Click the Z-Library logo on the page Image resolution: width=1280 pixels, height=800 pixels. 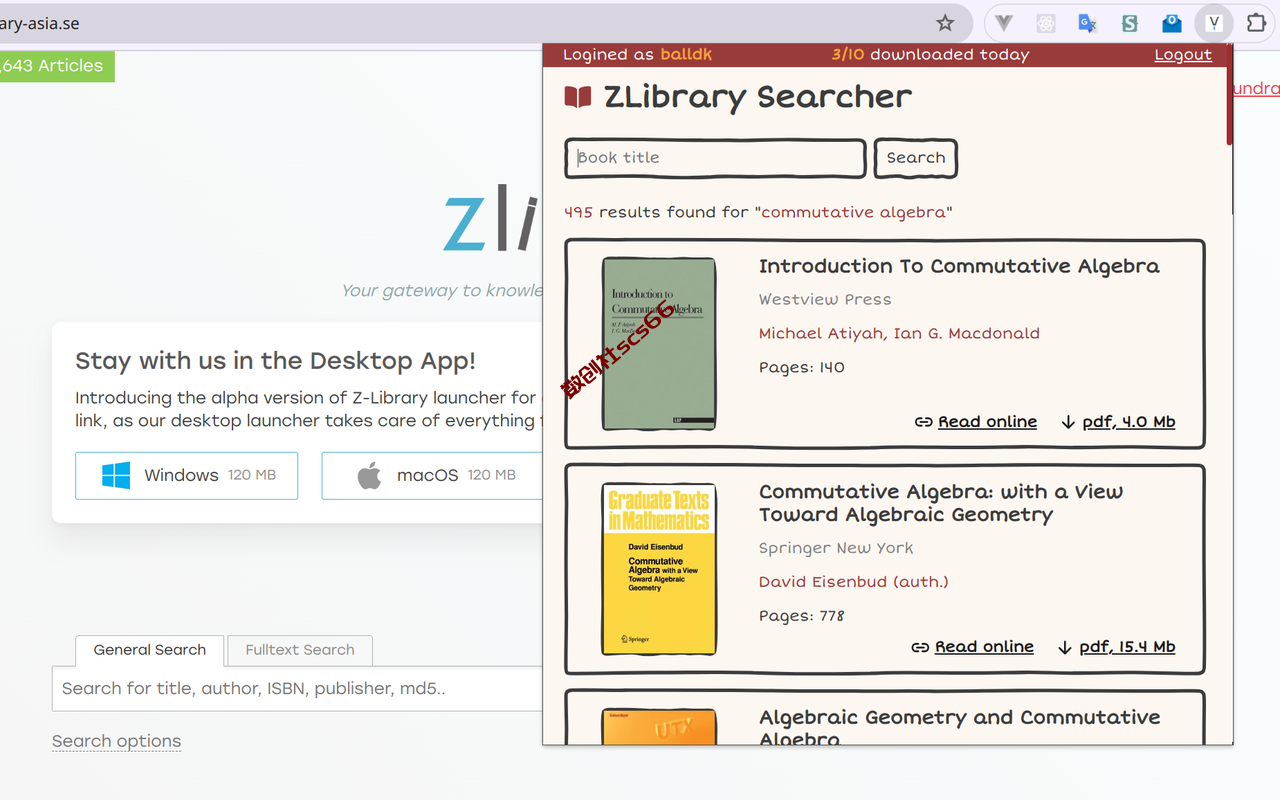(x=492, y=220)
